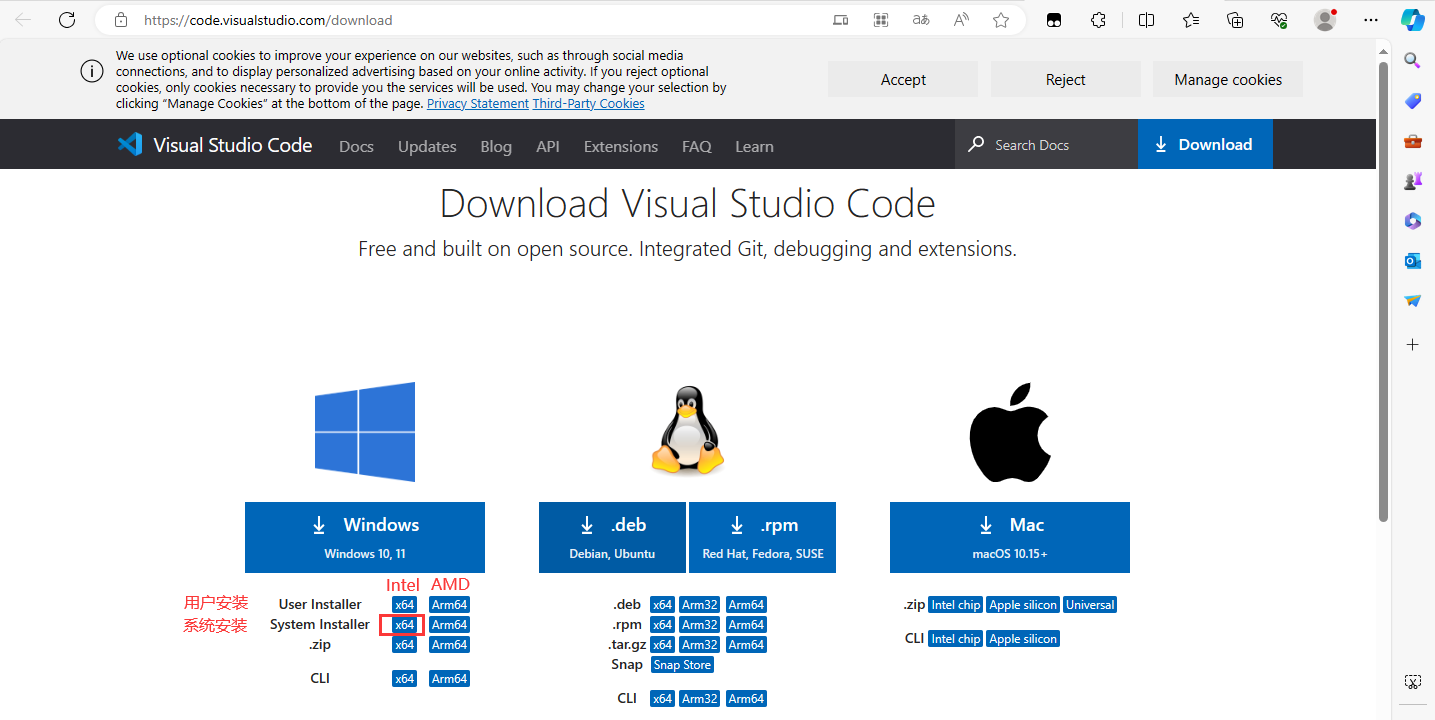Download Windows User Installer x64
The width and height of the screenshot is (1435, 720).
point(404,605)
